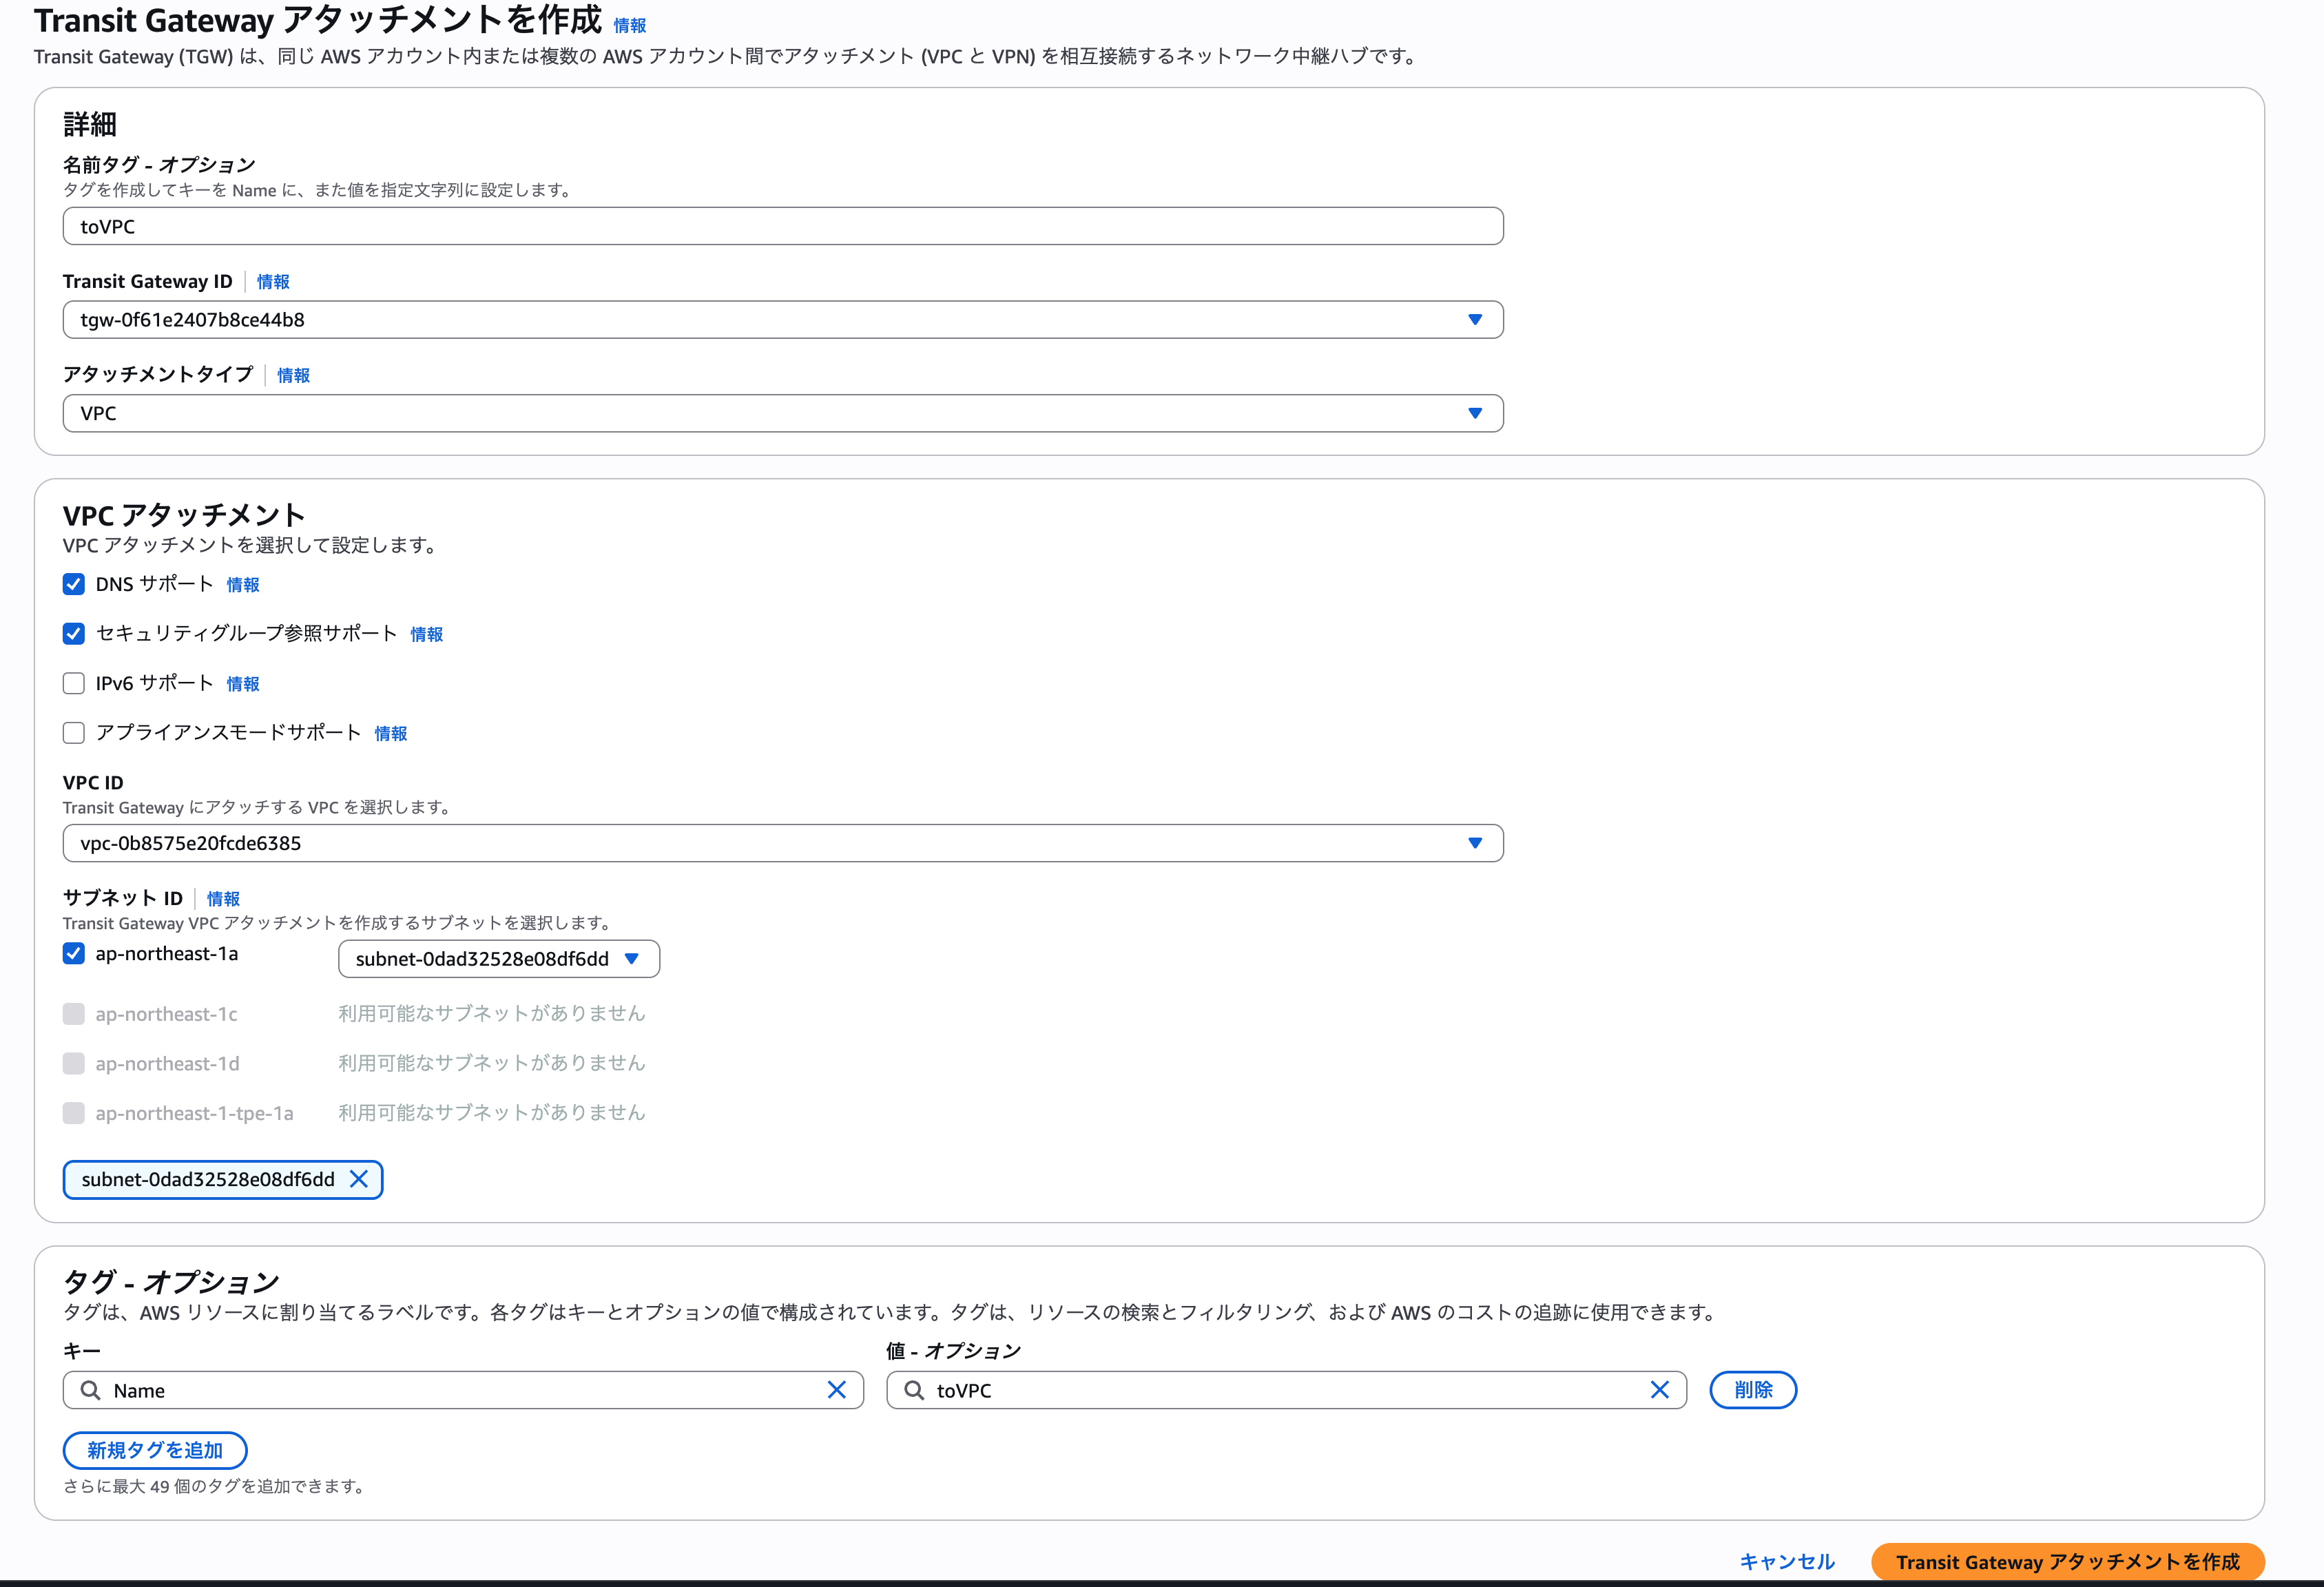
Task: Click the search icon in the tag value field
Action: point(914,1390)
